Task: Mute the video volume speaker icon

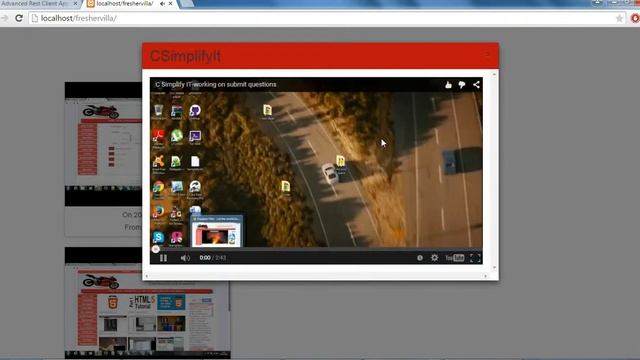Action: (185, 258)
